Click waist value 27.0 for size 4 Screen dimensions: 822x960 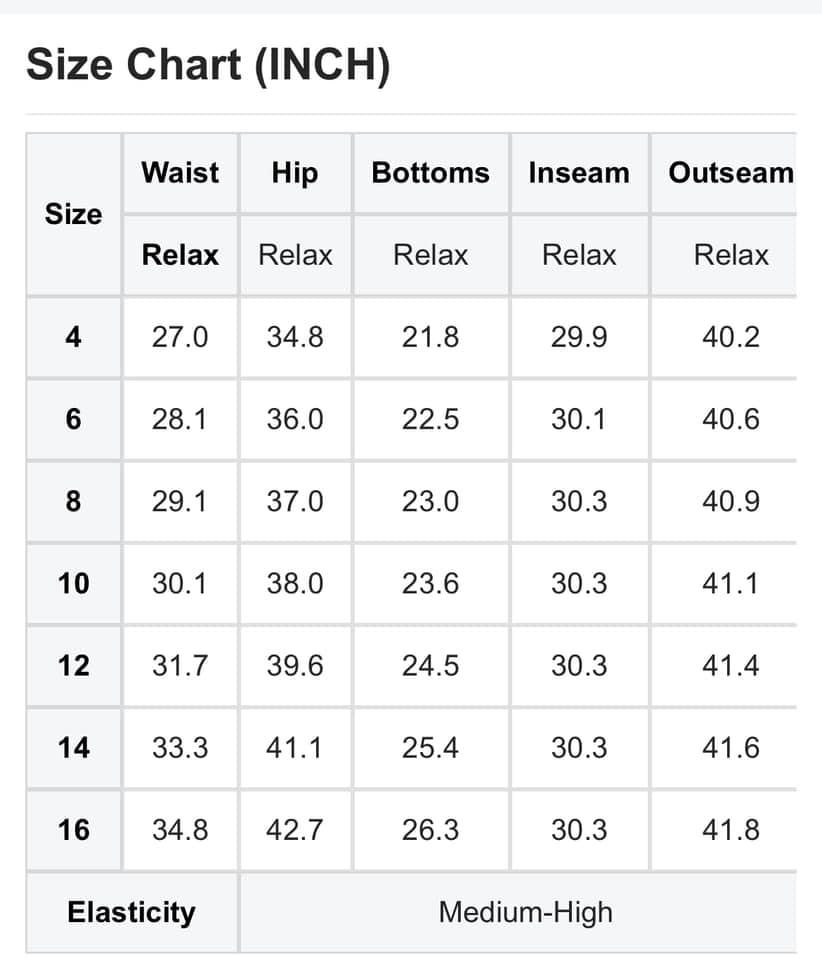[180, 337]
